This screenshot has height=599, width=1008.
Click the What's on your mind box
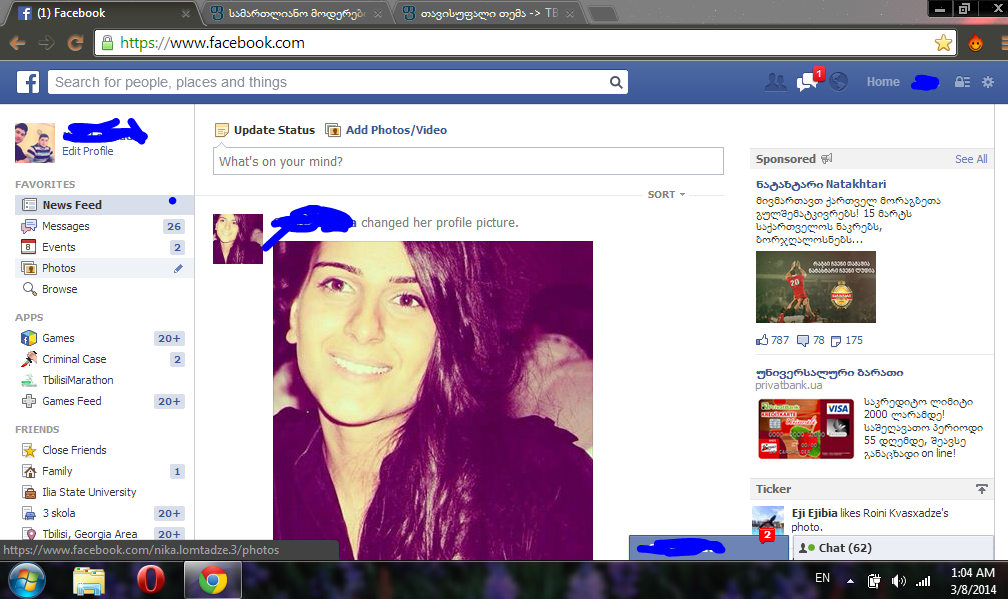coord(468,161)
